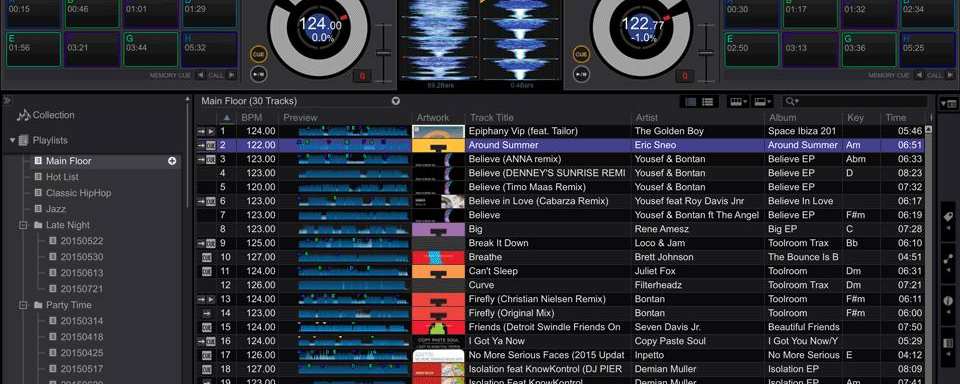Collapse the Late Night folder

[23, 225]
